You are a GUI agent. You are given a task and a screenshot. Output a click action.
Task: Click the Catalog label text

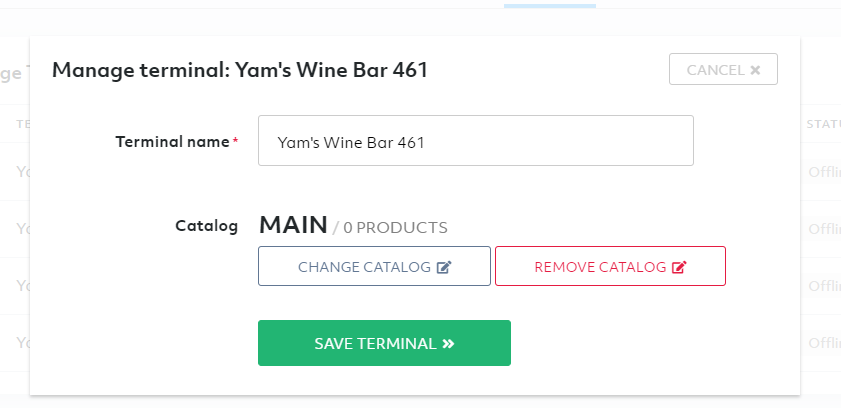click(x=206, y=226)
